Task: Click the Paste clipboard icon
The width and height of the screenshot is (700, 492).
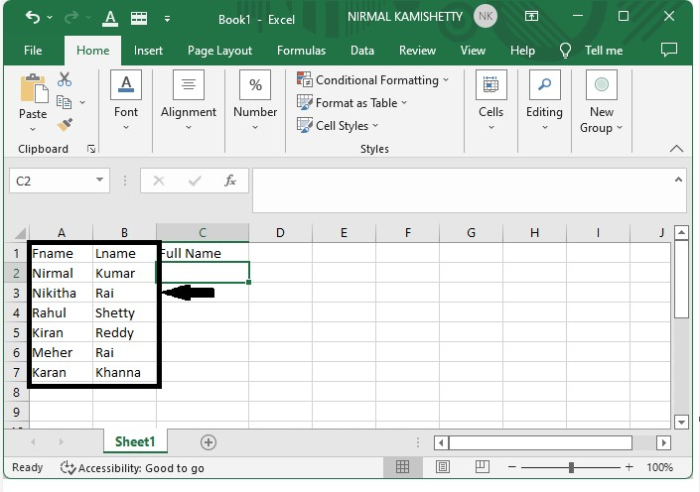Action: tap(32, 94)
